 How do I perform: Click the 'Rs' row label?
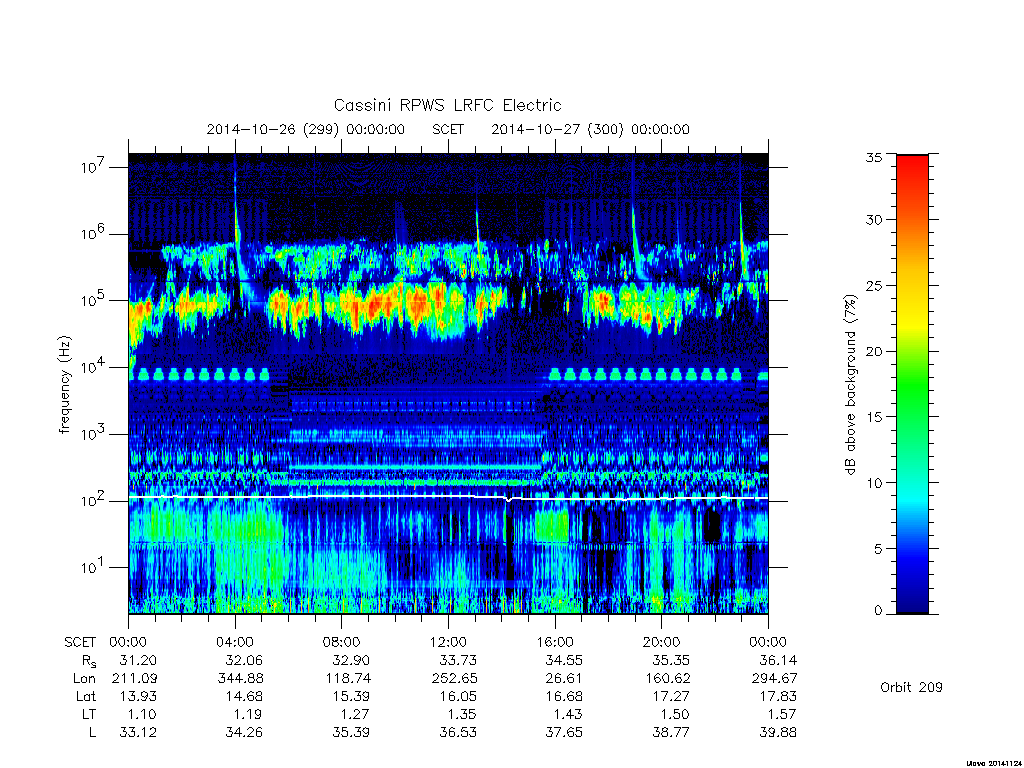[89, 662]
